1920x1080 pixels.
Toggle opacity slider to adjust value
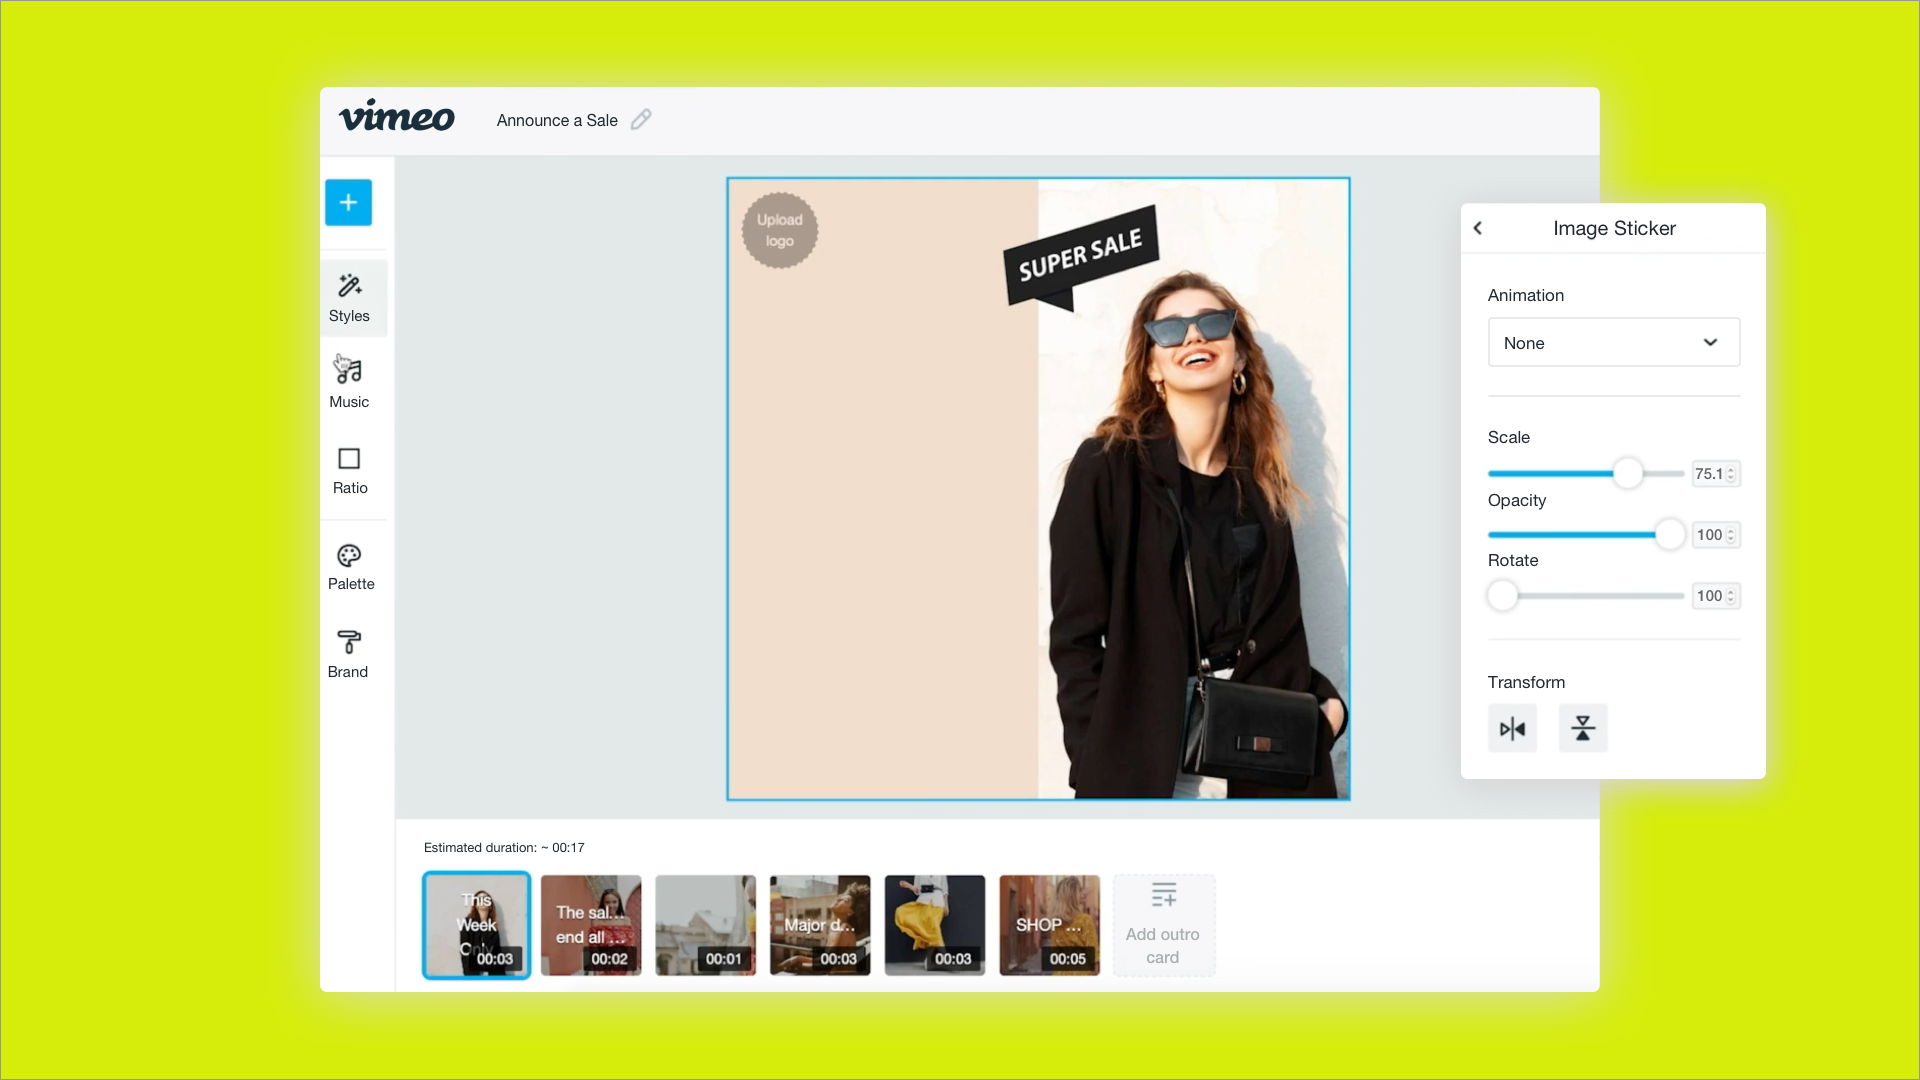(x=1665, y=534)
